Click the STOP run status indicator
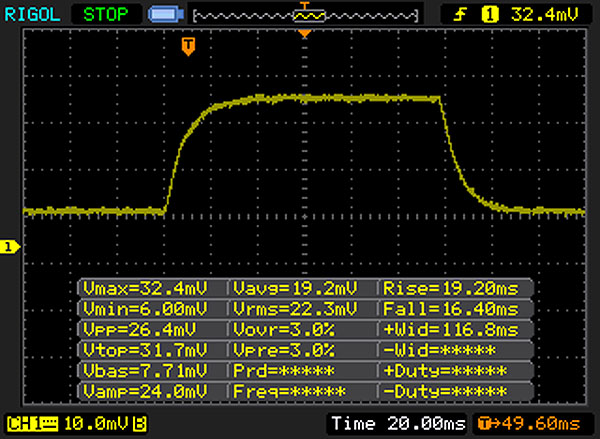600x439 pixels. (x=106, y=15)
